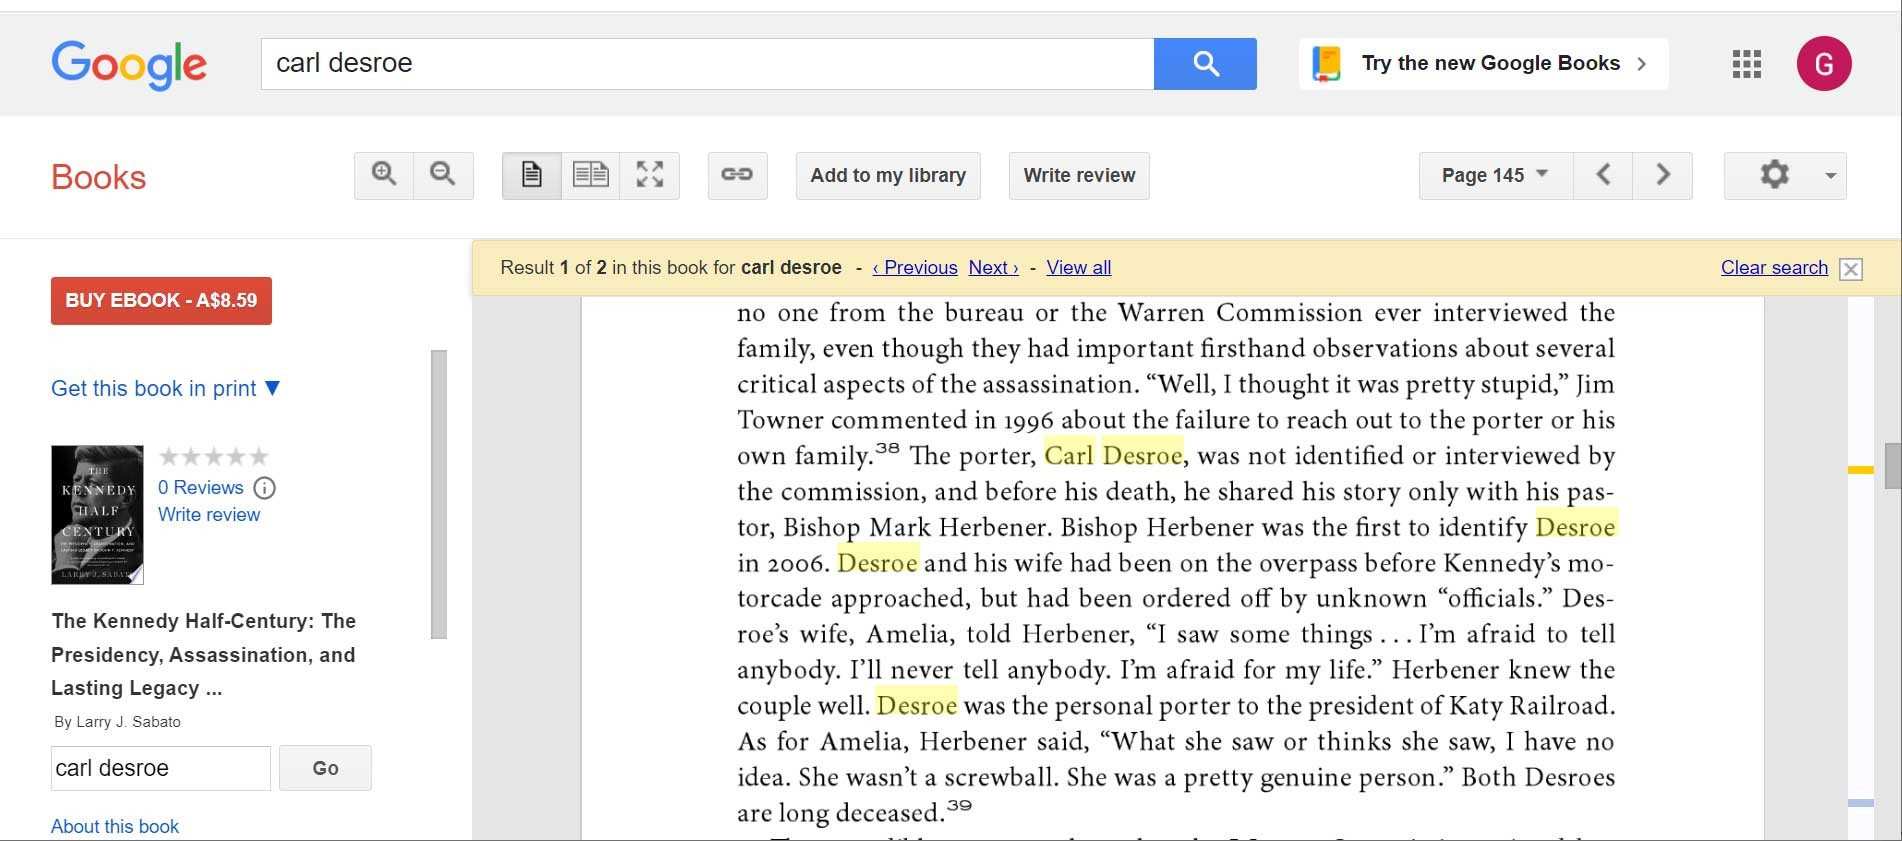The height and width of the screenshot is (841, 1902).
Task: Go to the previous page arrow
Action: (x=1603, y=175)
